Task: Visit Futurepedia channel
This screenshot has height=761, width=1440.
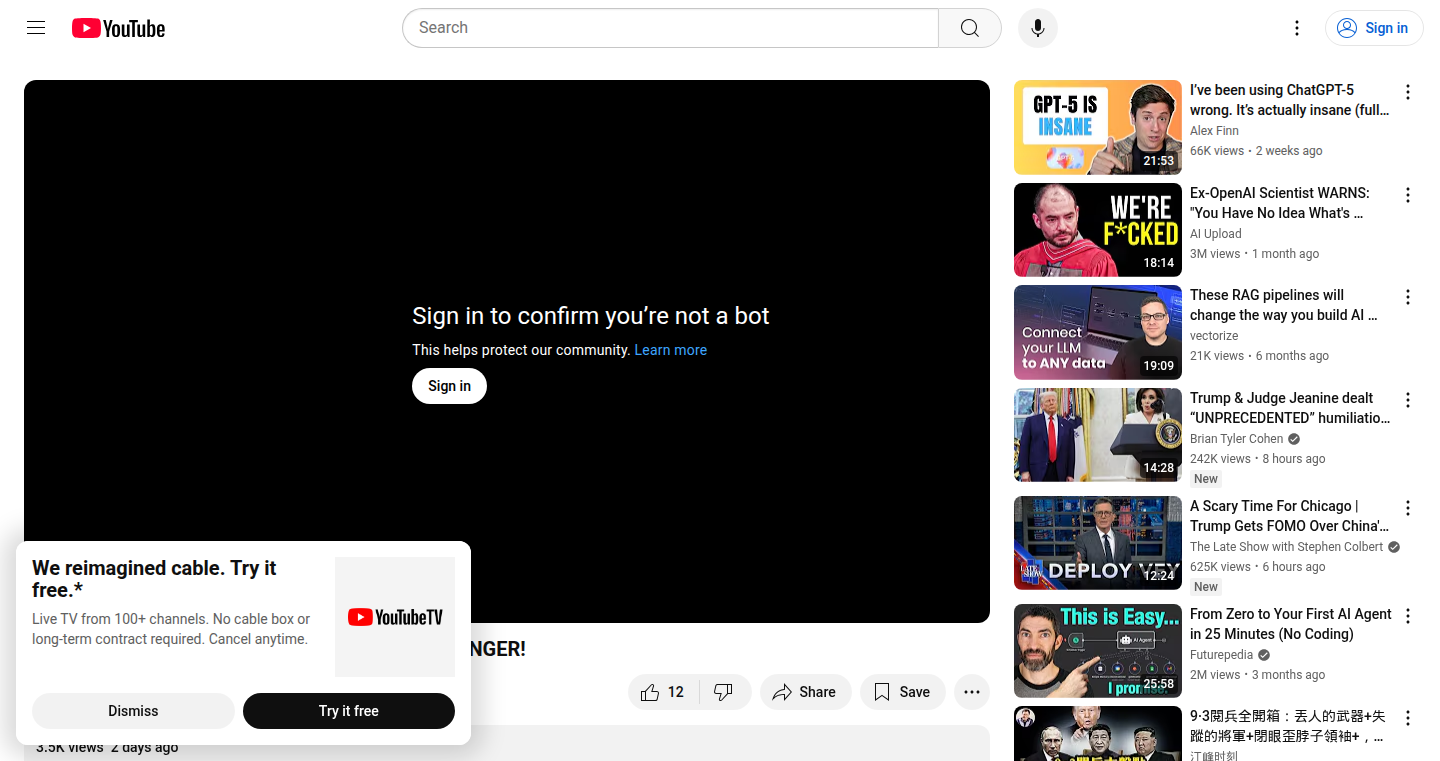Action: (x=1223, y=655)
